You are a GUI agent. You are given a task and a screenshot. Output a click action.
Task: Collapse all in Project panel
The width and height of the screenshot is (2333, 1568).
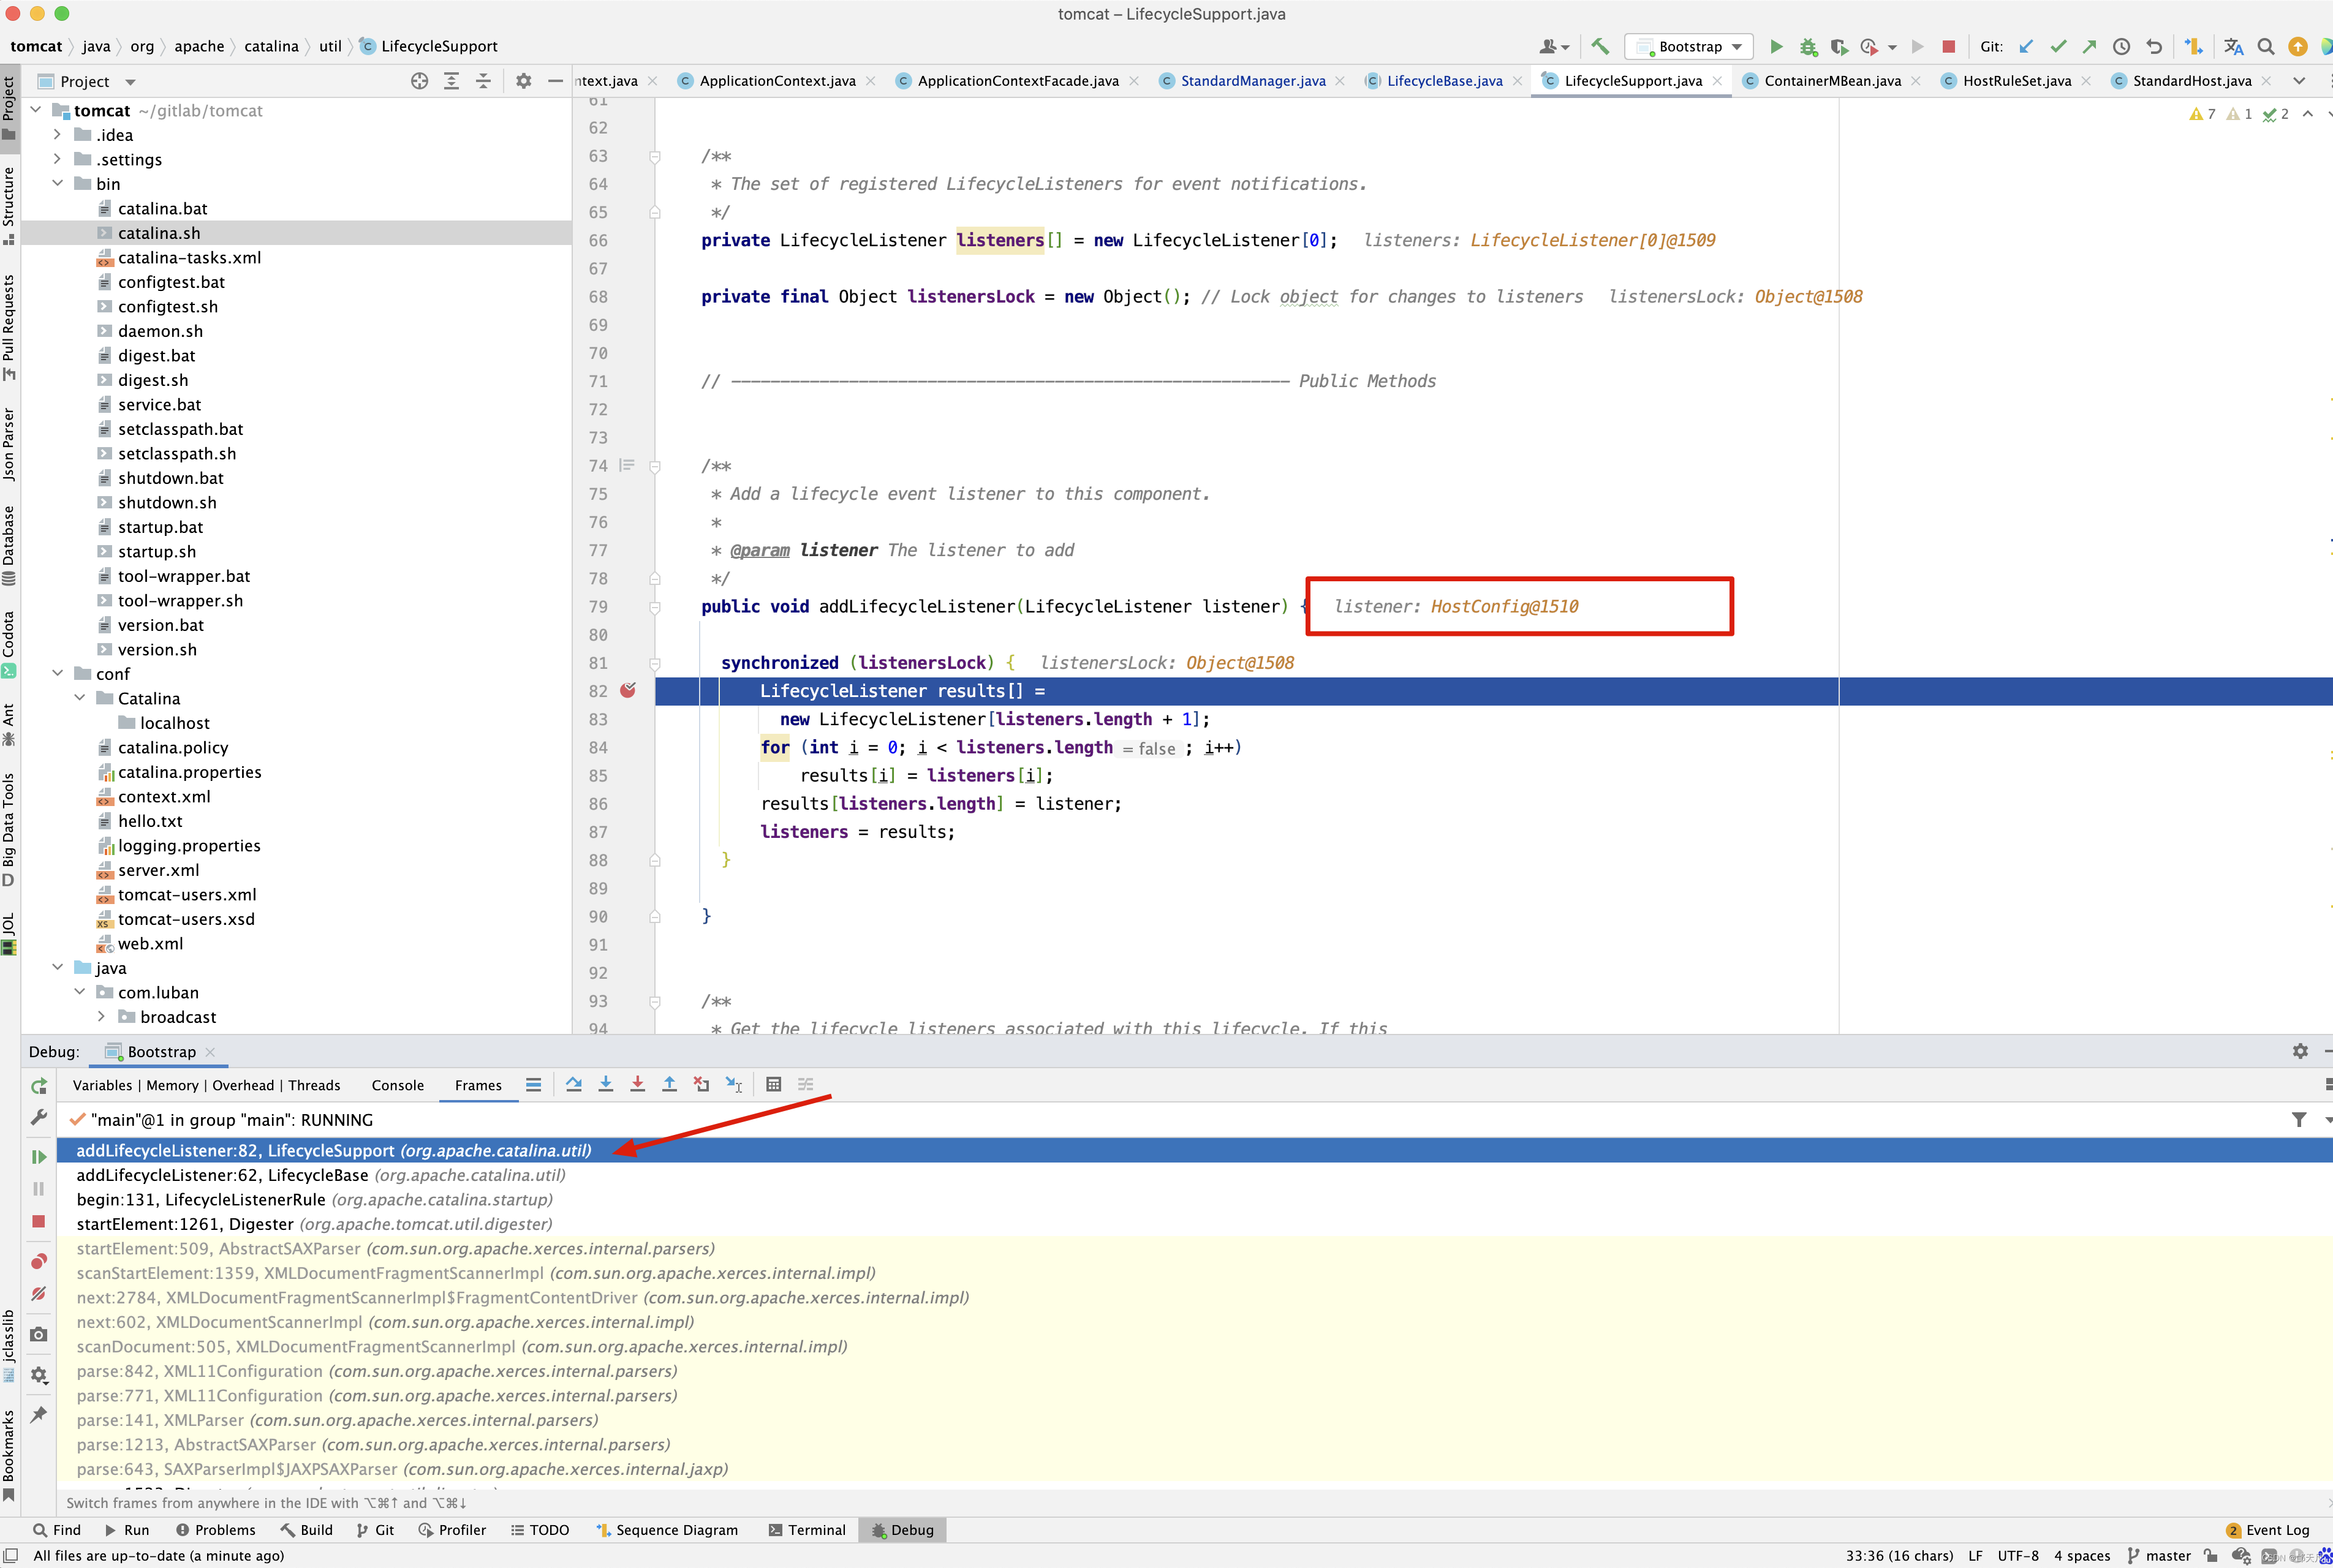point(483,81)
